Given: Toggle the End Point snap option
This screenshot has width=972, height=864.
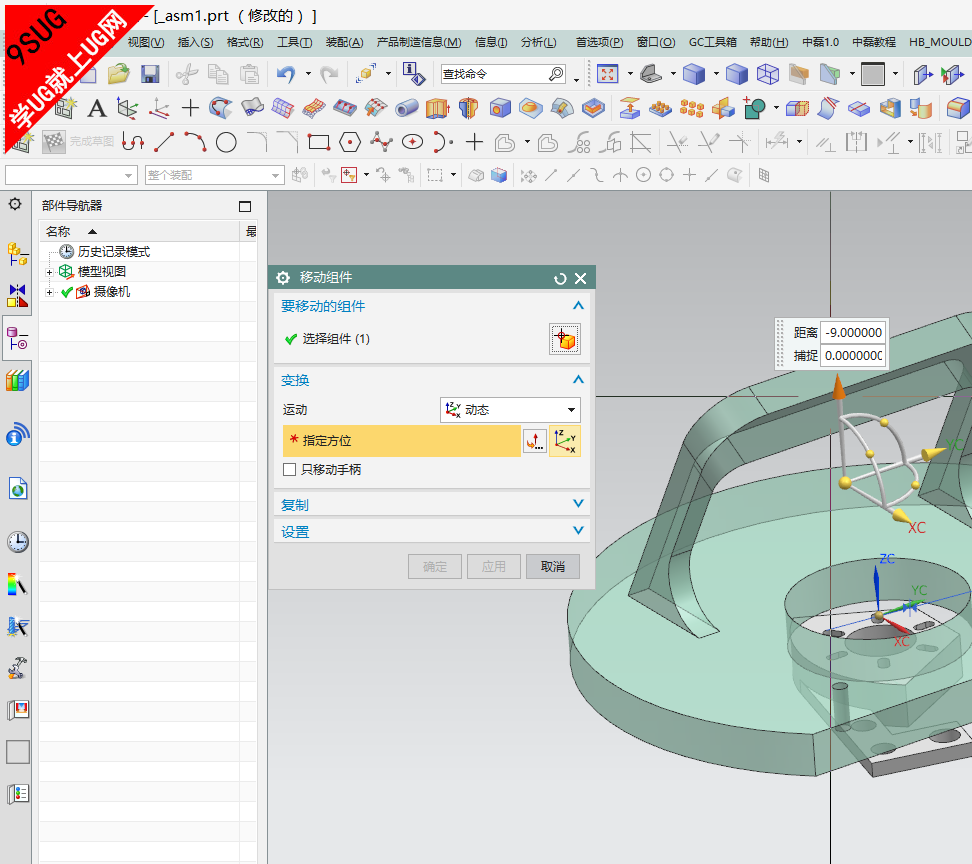Looking at the screenshot, I should click(551, 175).
